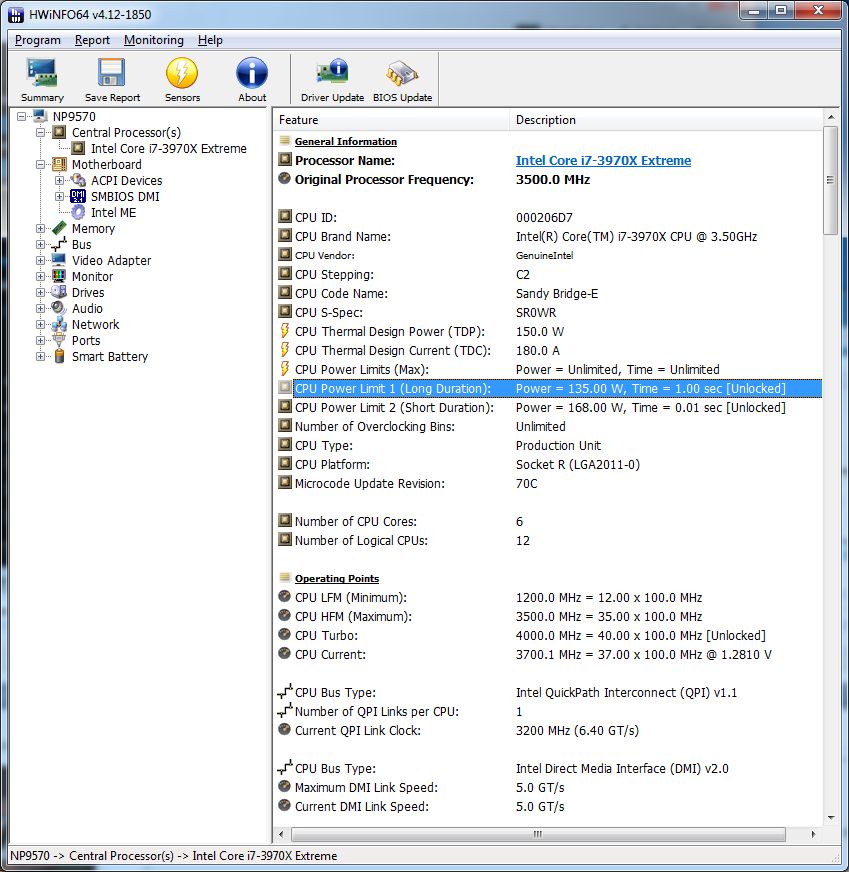Open the Summary toolbar icon
The height and width of the screenshot is (872, 849).
point(42,73)
